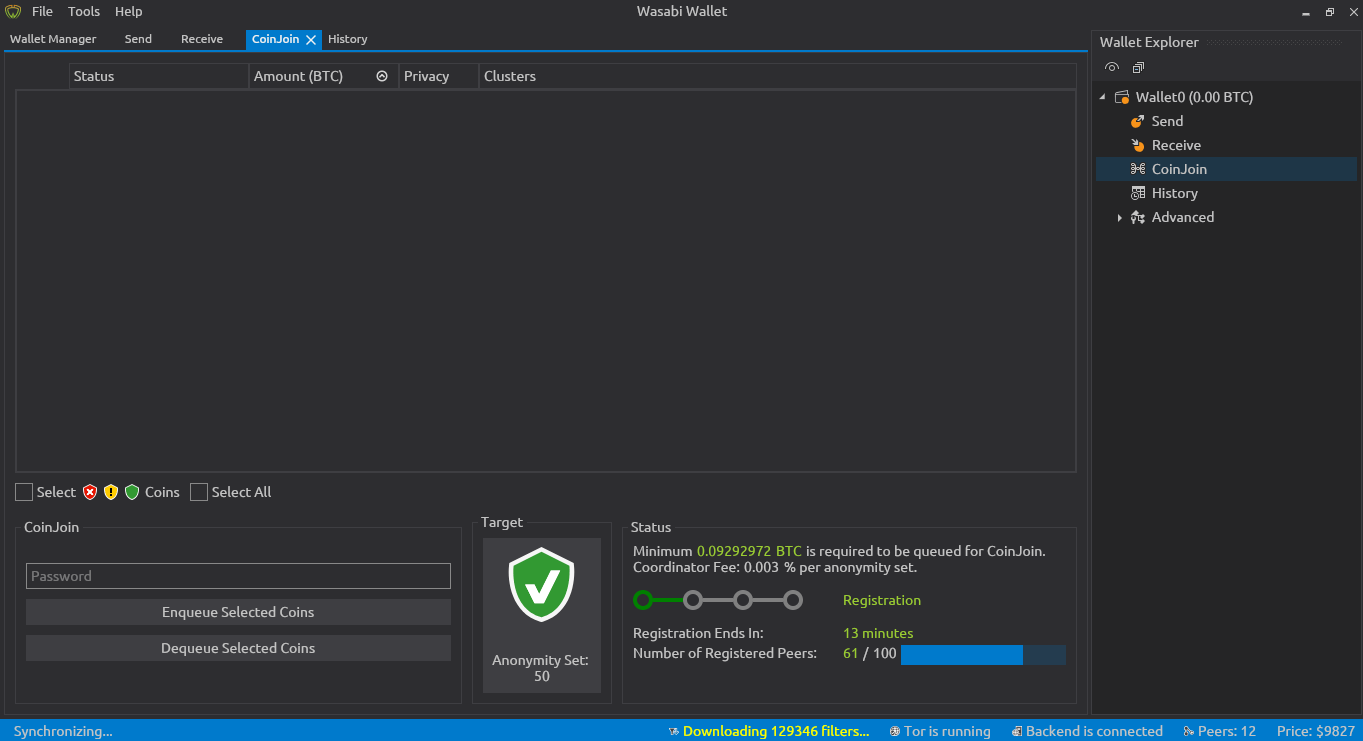The height and width of the screenshot is (741, 1363).
Task: Click 'Price: $9827' status text
Action: pyautogui.click(x=1316, y=731)
